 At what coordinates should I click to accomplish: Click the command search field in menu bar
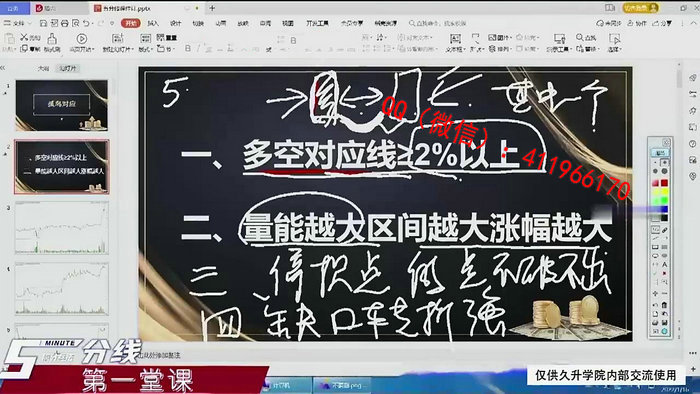tap(438, 23)
